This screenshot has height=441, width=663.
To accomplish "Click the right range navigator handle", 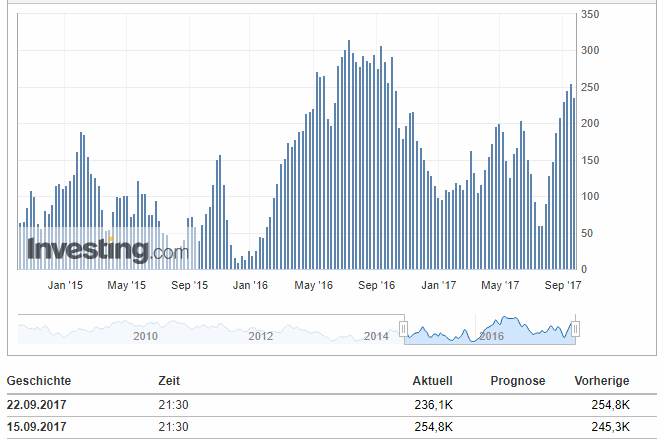I will click(x=576, y=328).
